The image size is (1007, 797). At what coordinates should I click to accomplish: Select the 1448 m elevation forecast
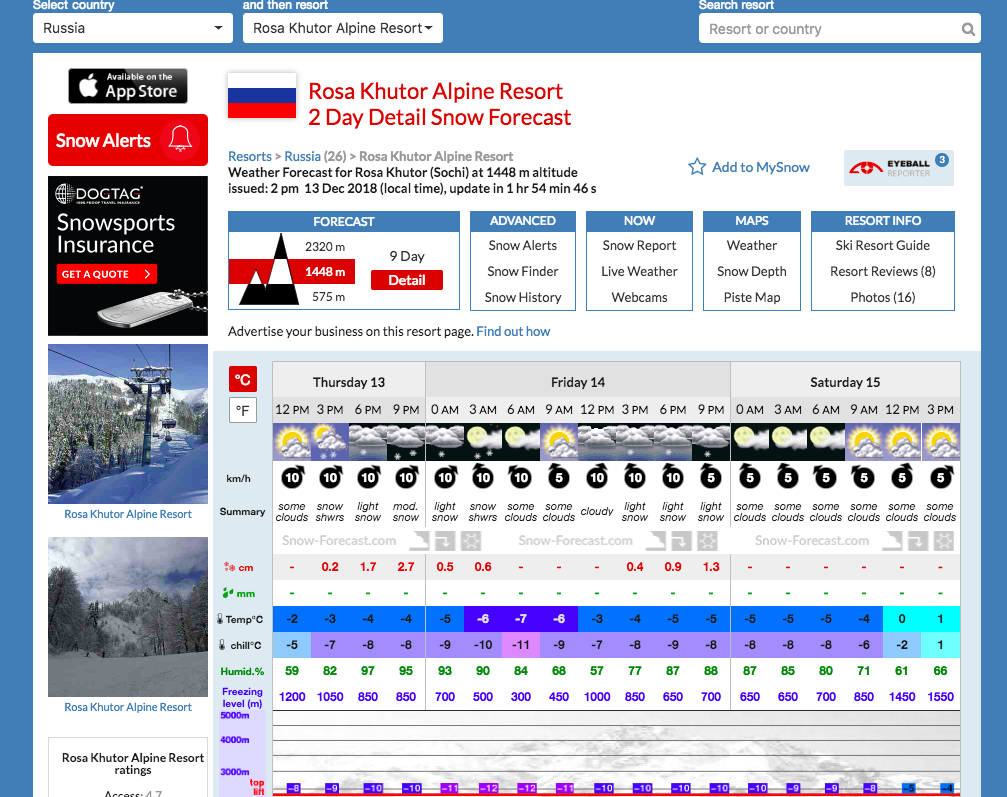(325, 272)
